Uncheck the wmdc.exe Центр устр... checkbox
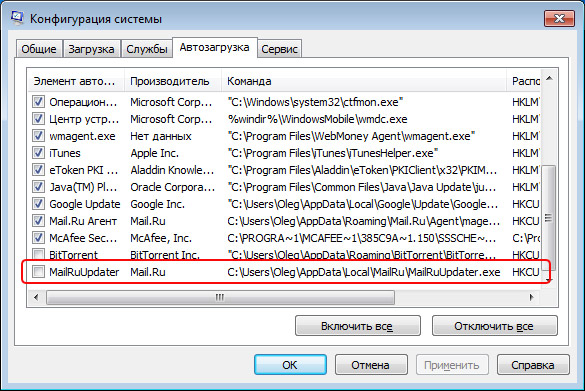585x391 pixels. coord(38,119)
